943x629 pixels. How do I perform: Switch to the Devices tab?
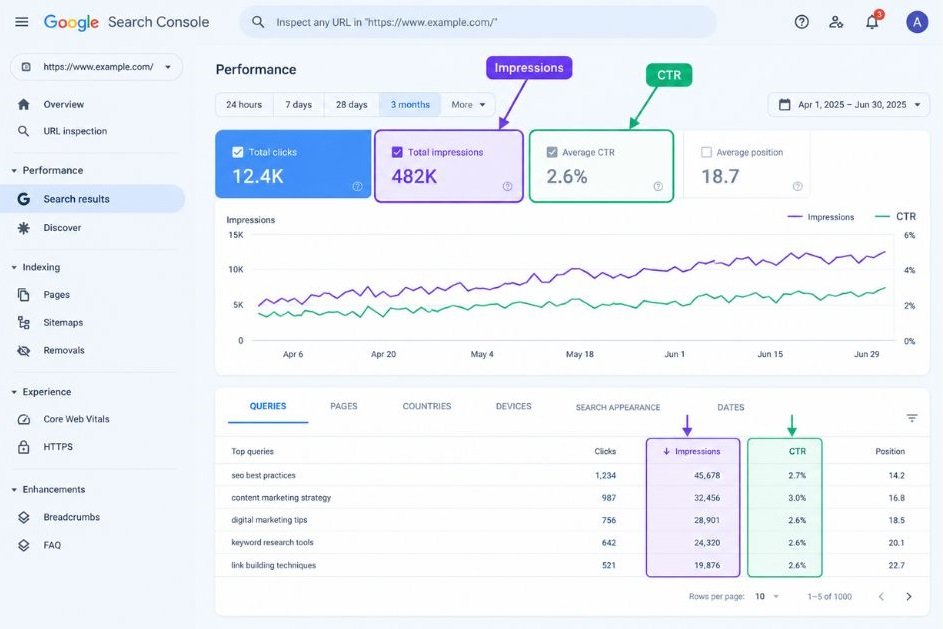[514, 407]
